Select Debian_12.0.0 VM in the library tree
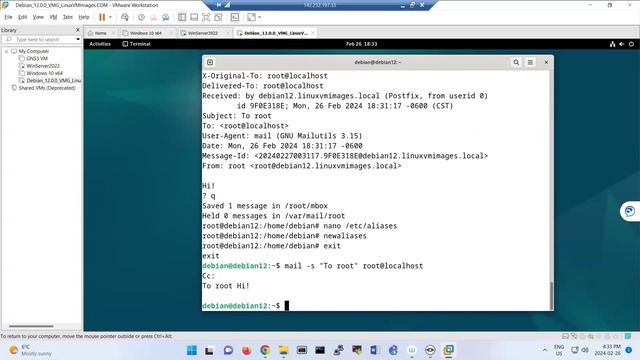 50,80
